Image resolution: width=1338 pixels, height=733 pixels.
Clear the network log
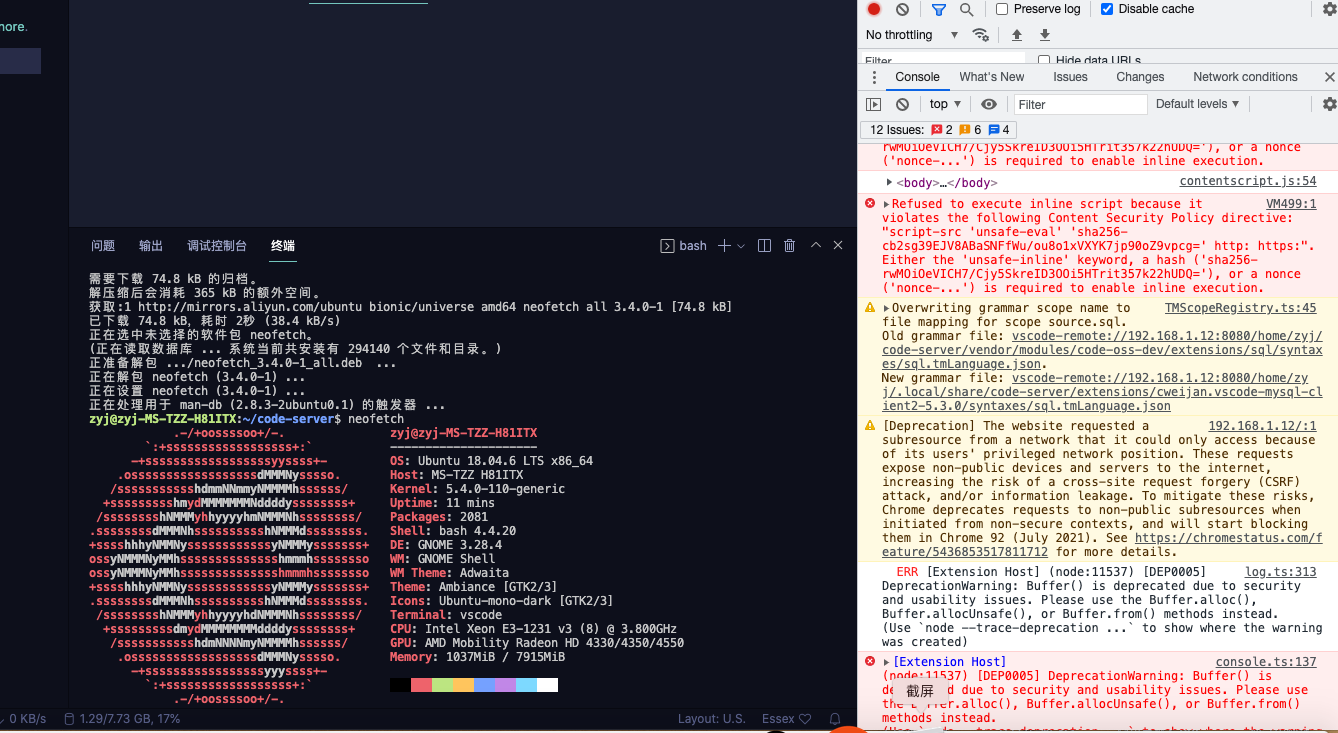(x=902, y=9)
